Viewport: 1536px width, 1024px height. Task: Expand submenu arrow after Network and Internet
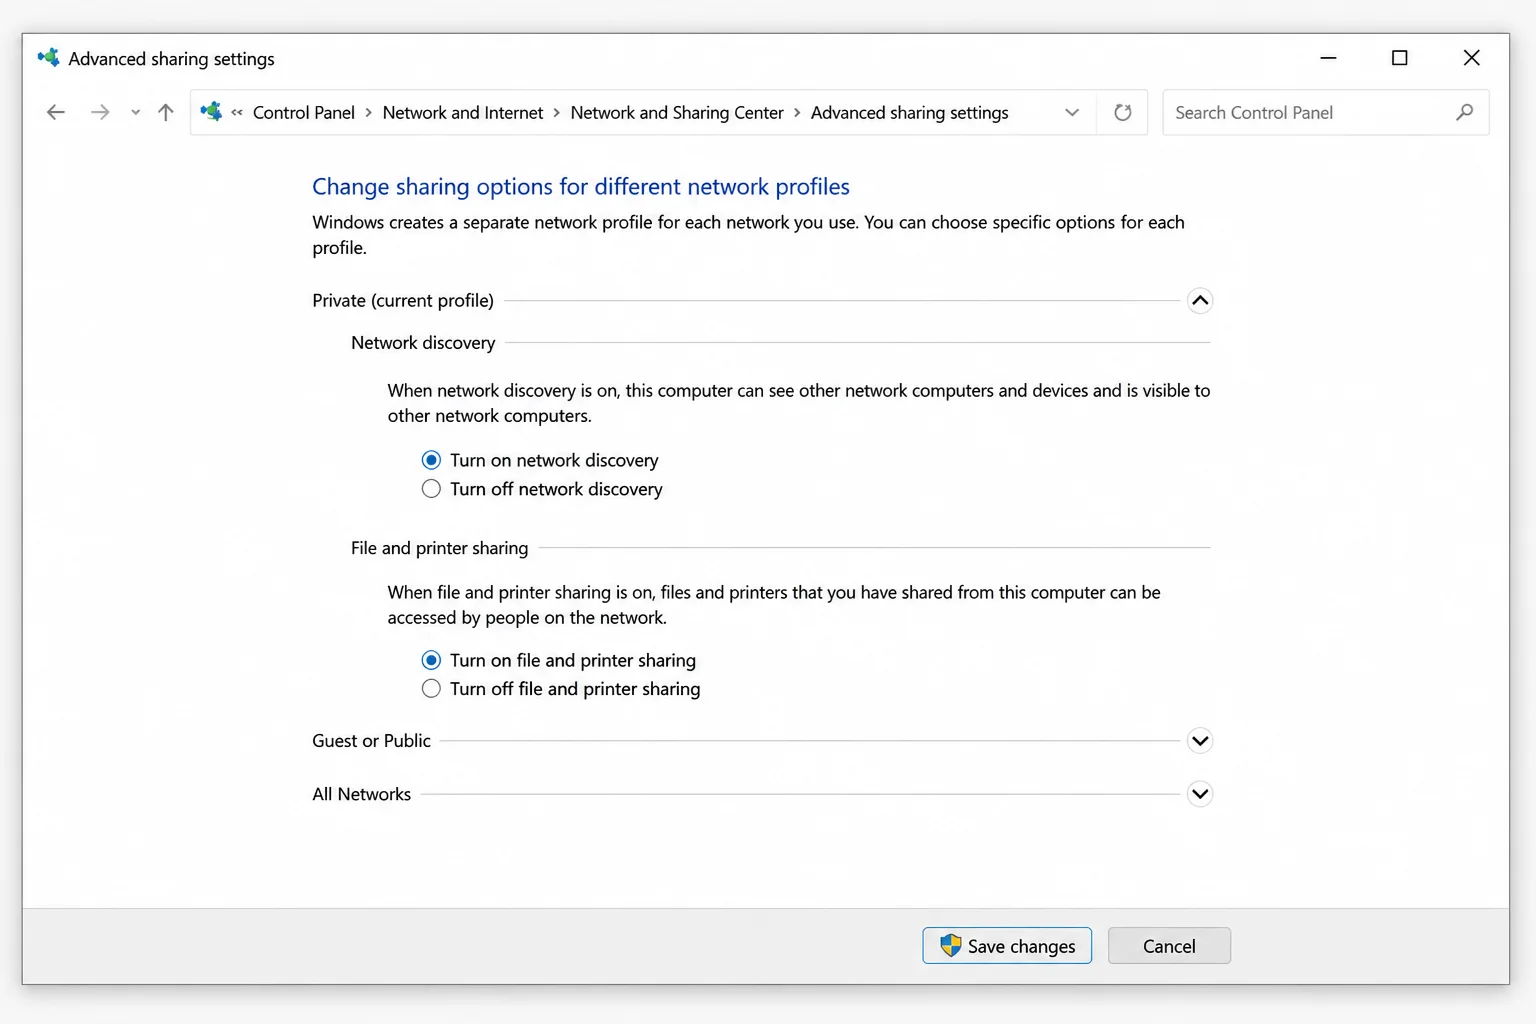(557, 113)
